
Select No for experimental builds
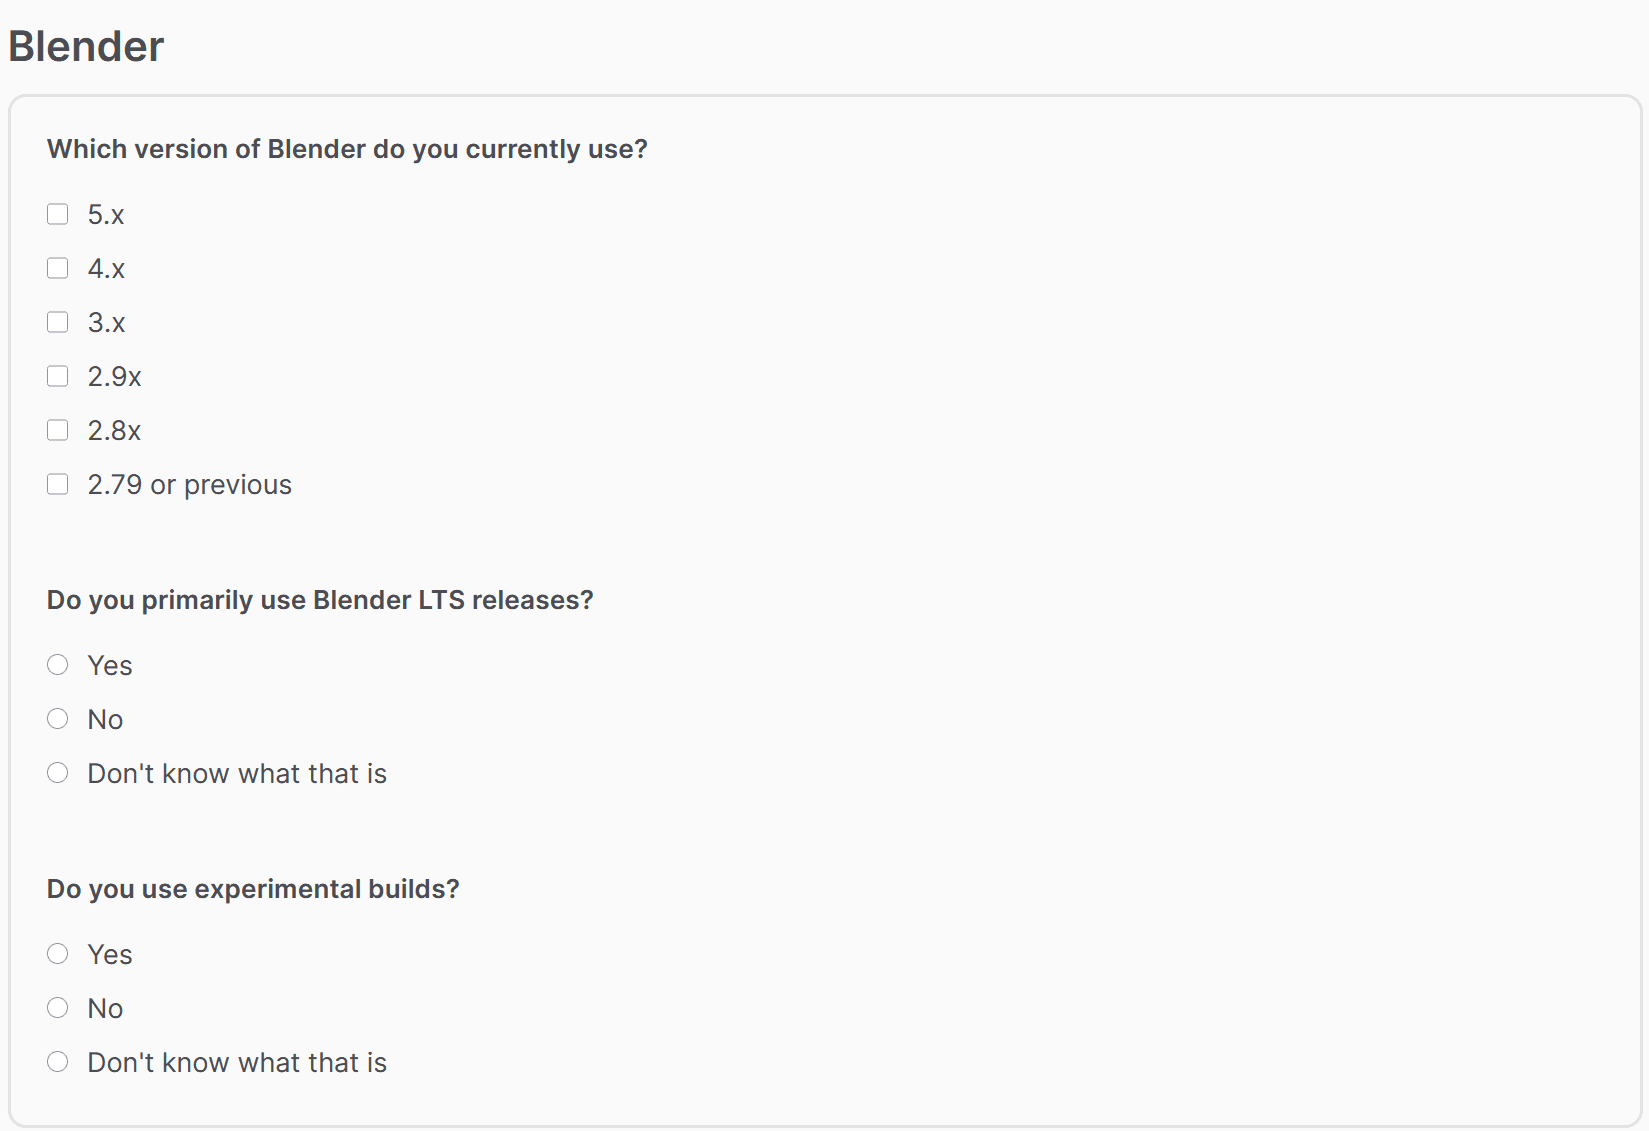[x=57, y=1007]
